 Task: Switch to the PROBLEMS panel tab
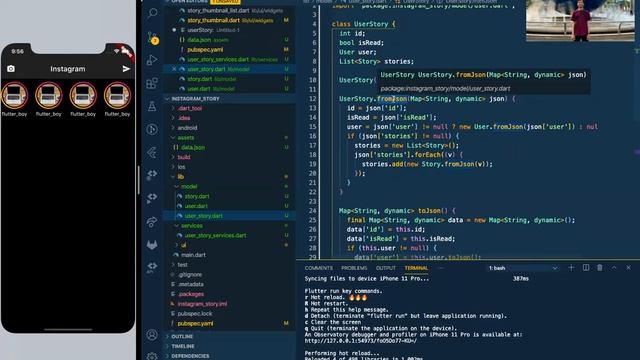[x=354, y=268]
